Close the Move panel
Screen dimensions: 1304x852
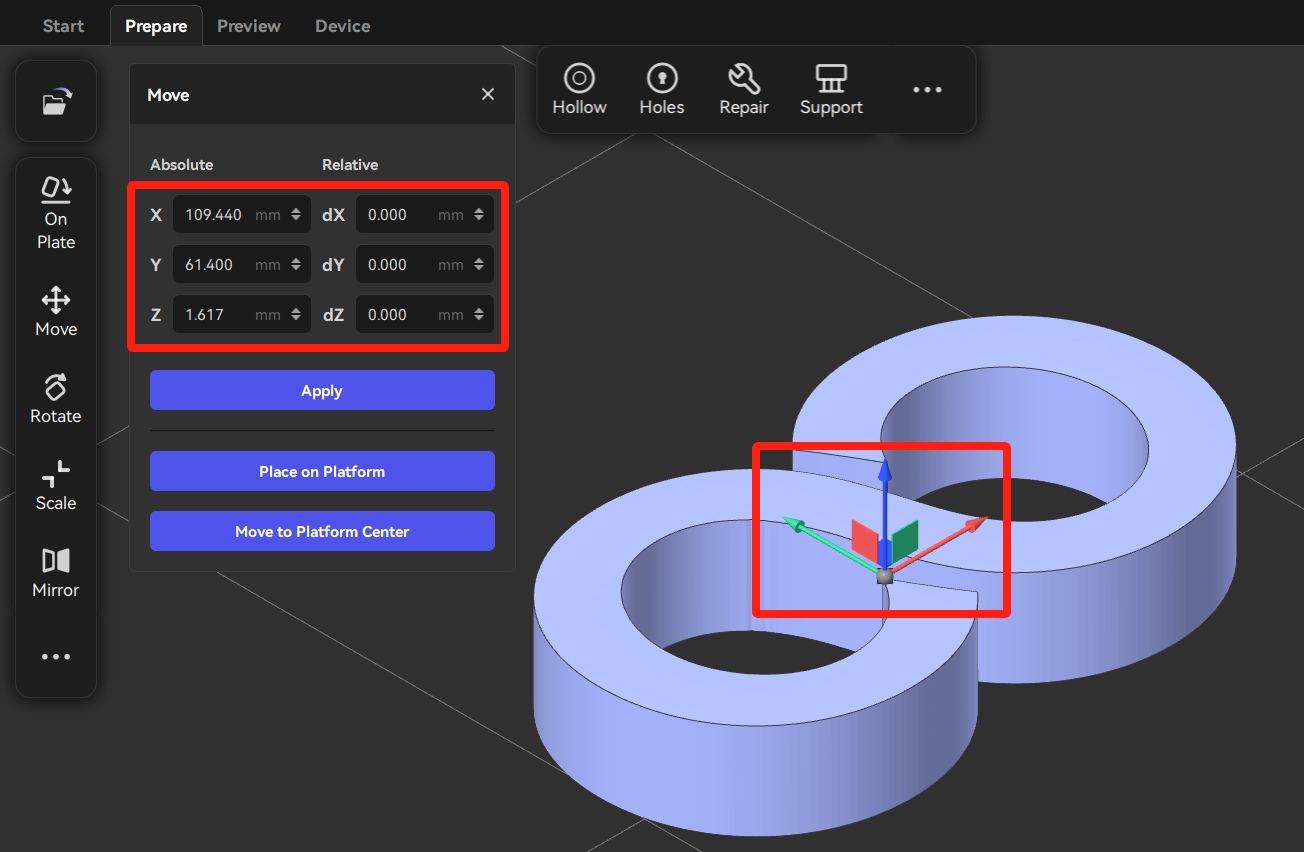(488, 94)
